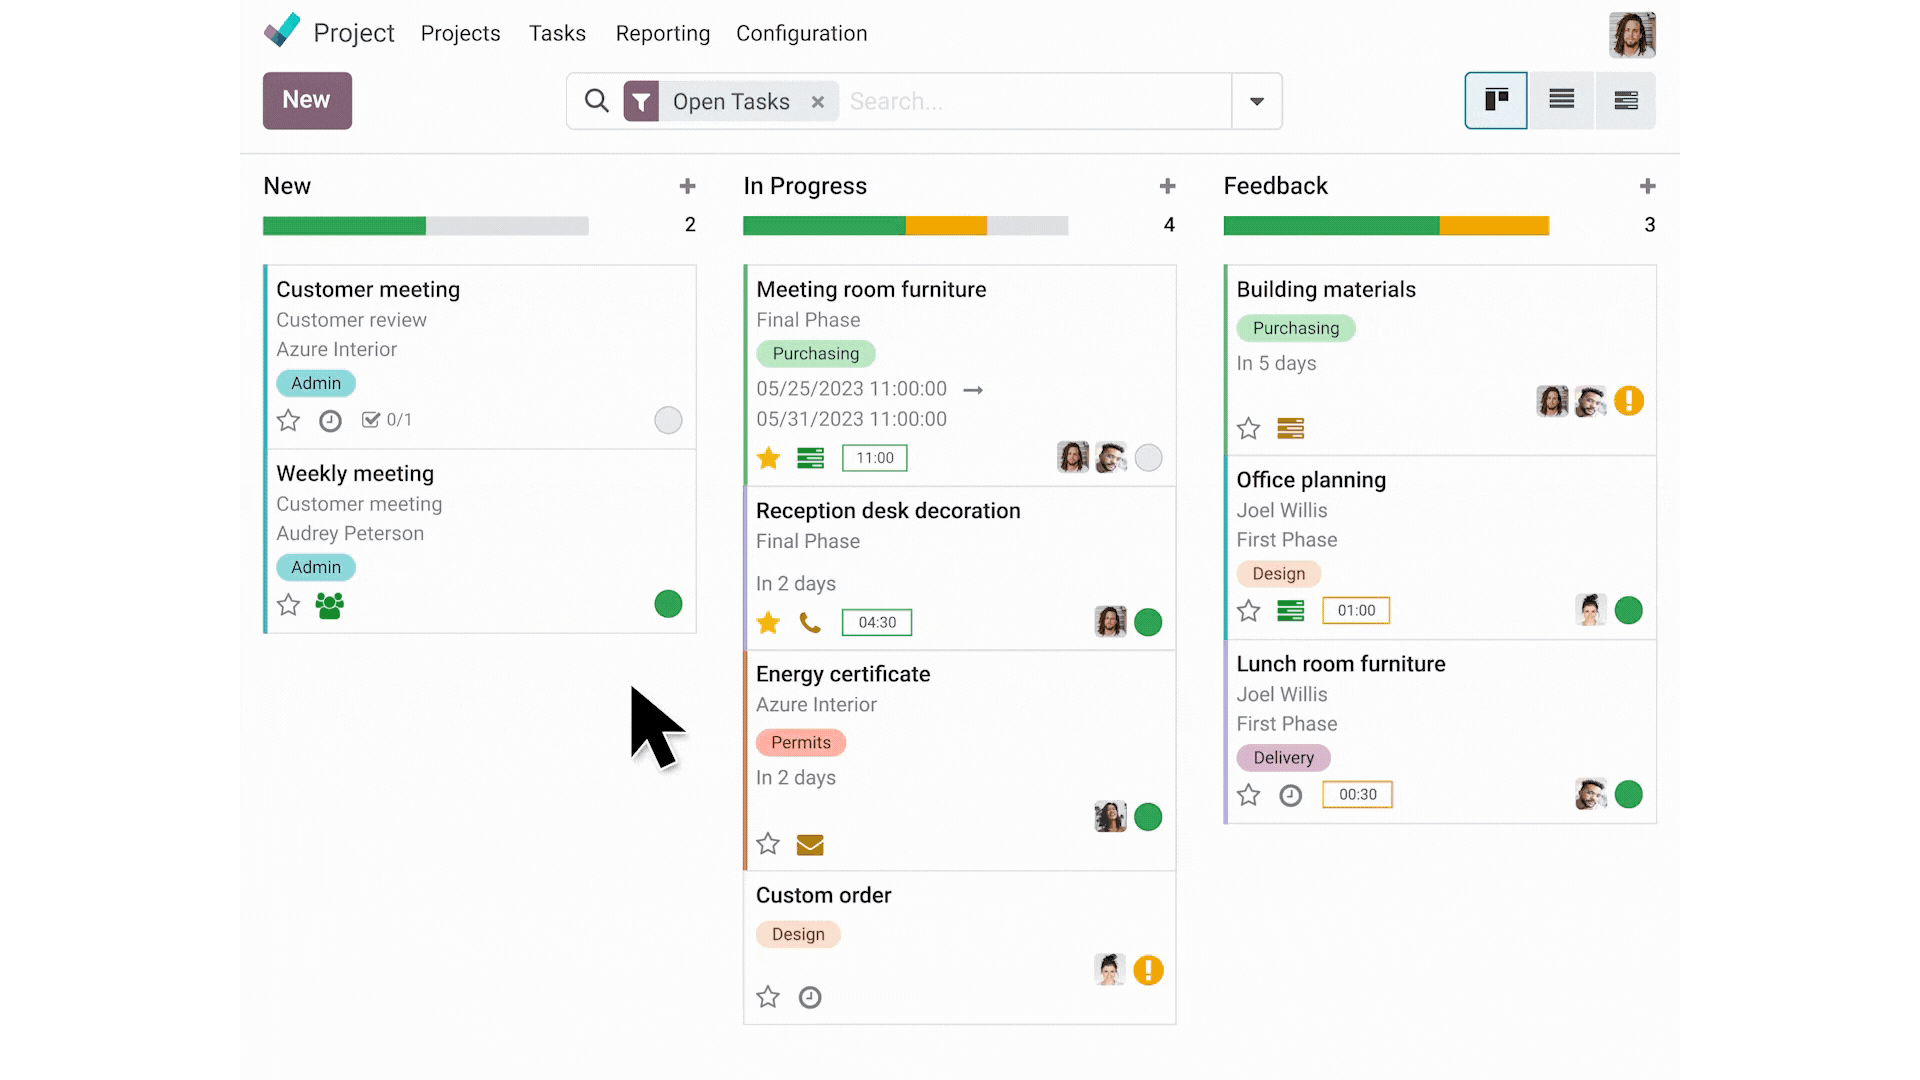Click orange segment of In Progress progress bar
1920x1080 pixels.
tap(946, 226)
